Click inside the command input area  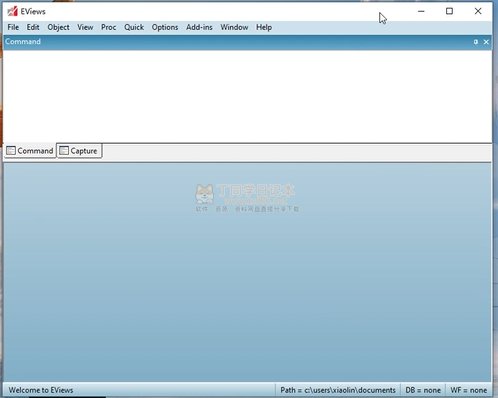247,96
